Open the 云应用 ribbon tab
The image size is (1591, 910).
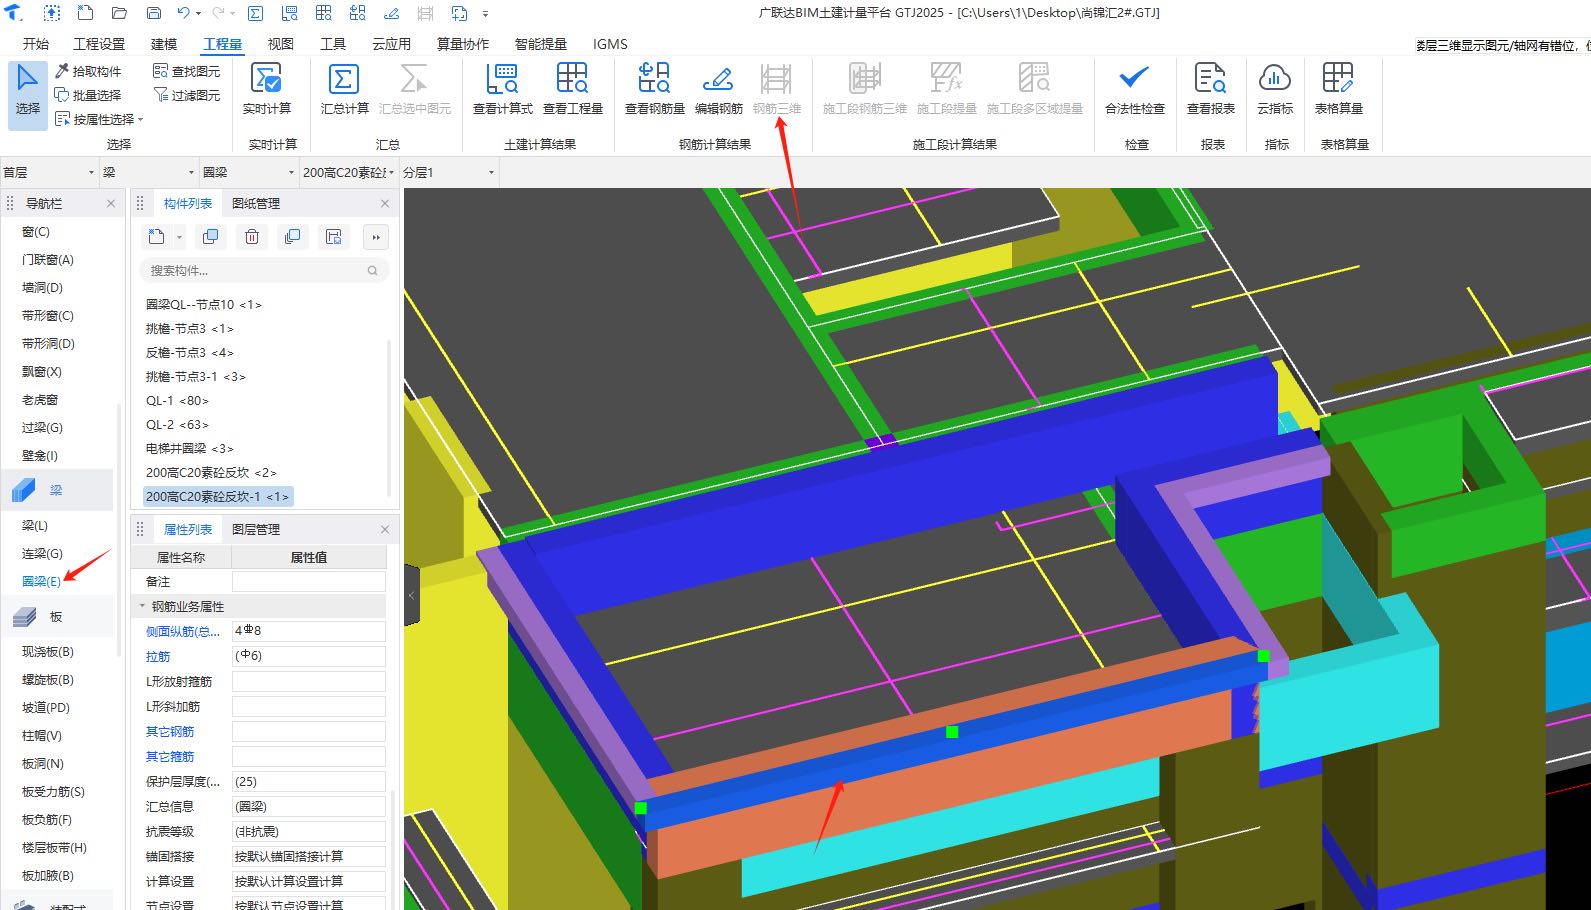[x=391, y=44]
